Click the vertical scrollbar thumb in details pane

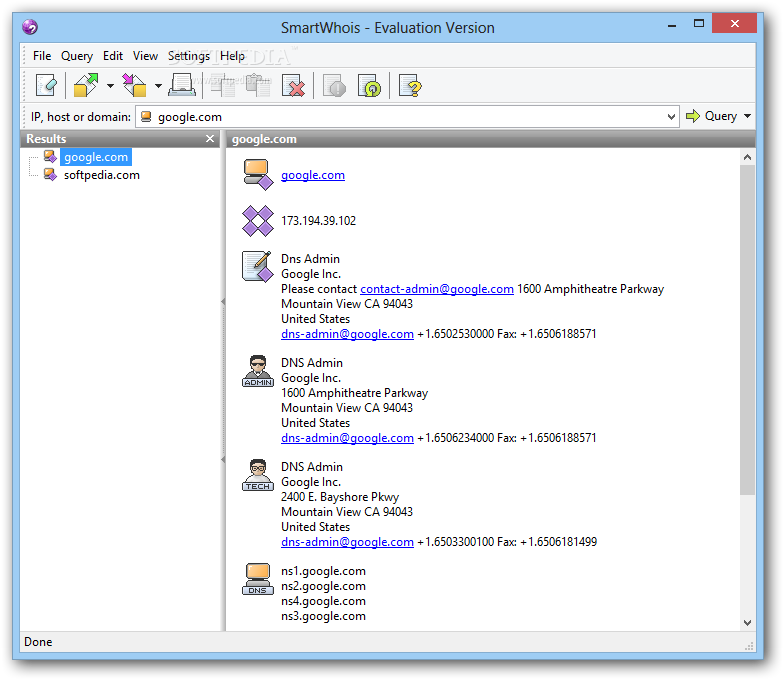point(748,330)
